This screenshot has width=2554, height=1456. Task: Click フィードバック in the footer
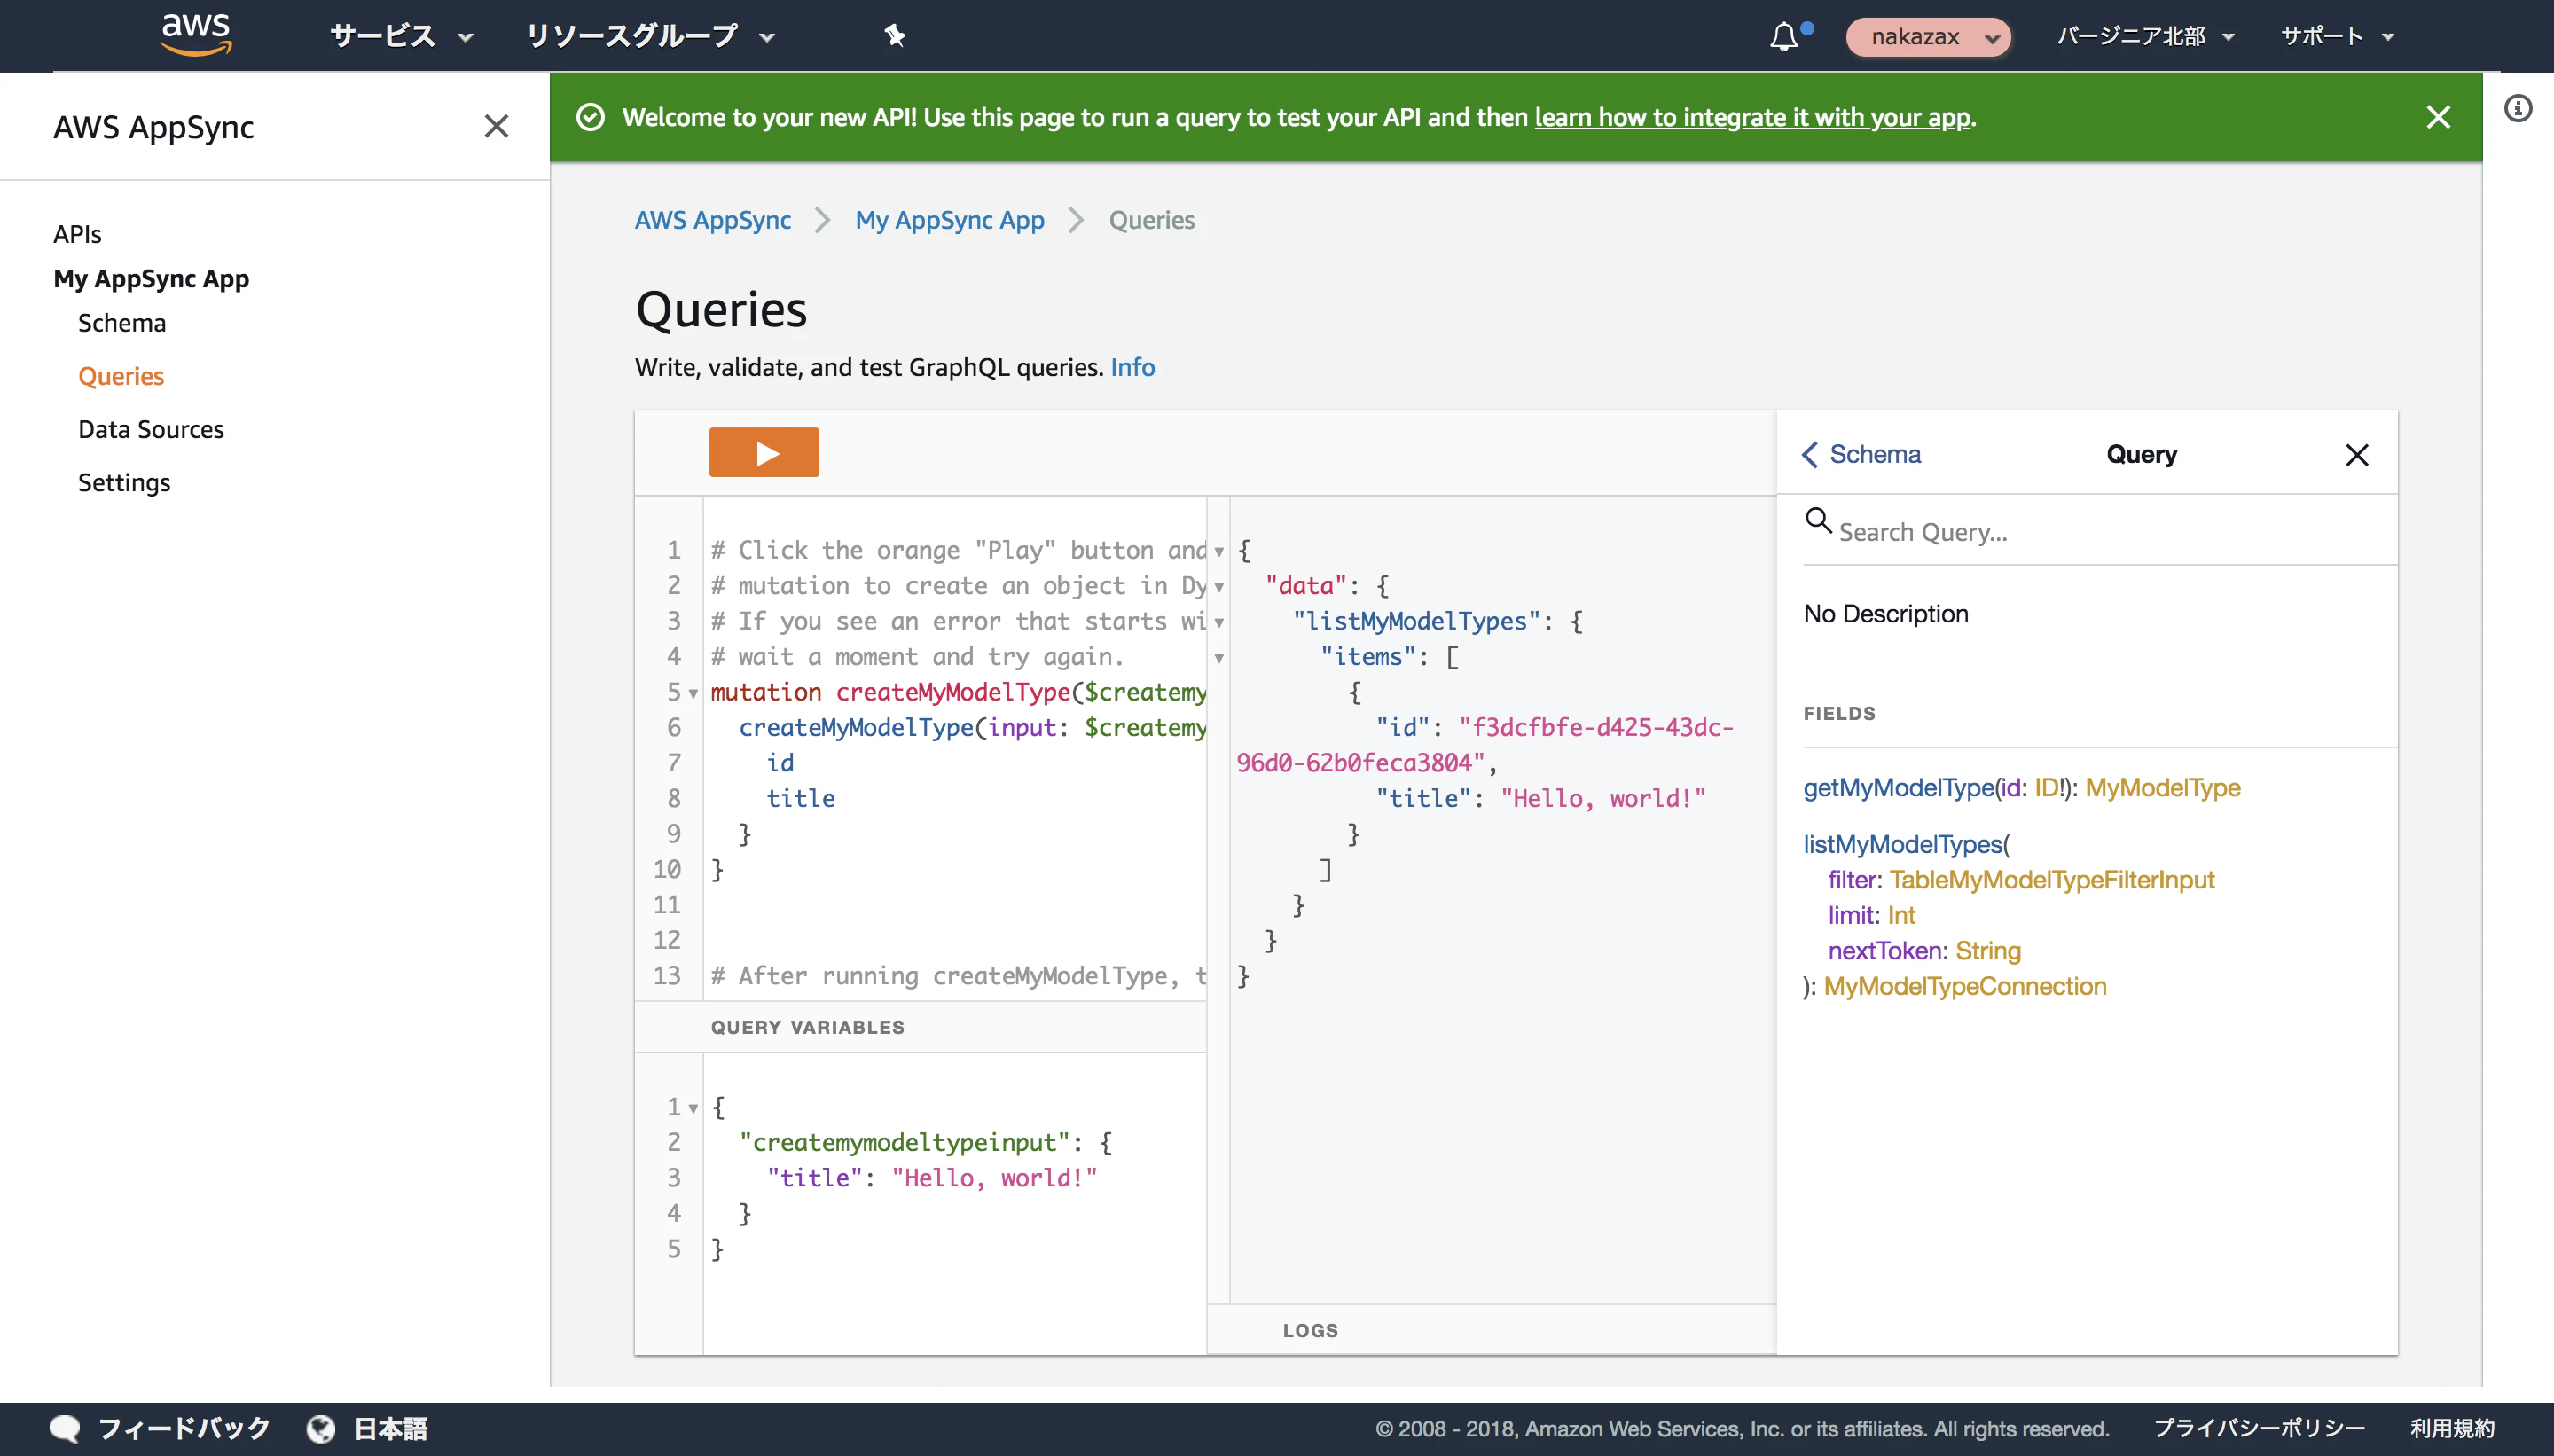(184, 1428)
